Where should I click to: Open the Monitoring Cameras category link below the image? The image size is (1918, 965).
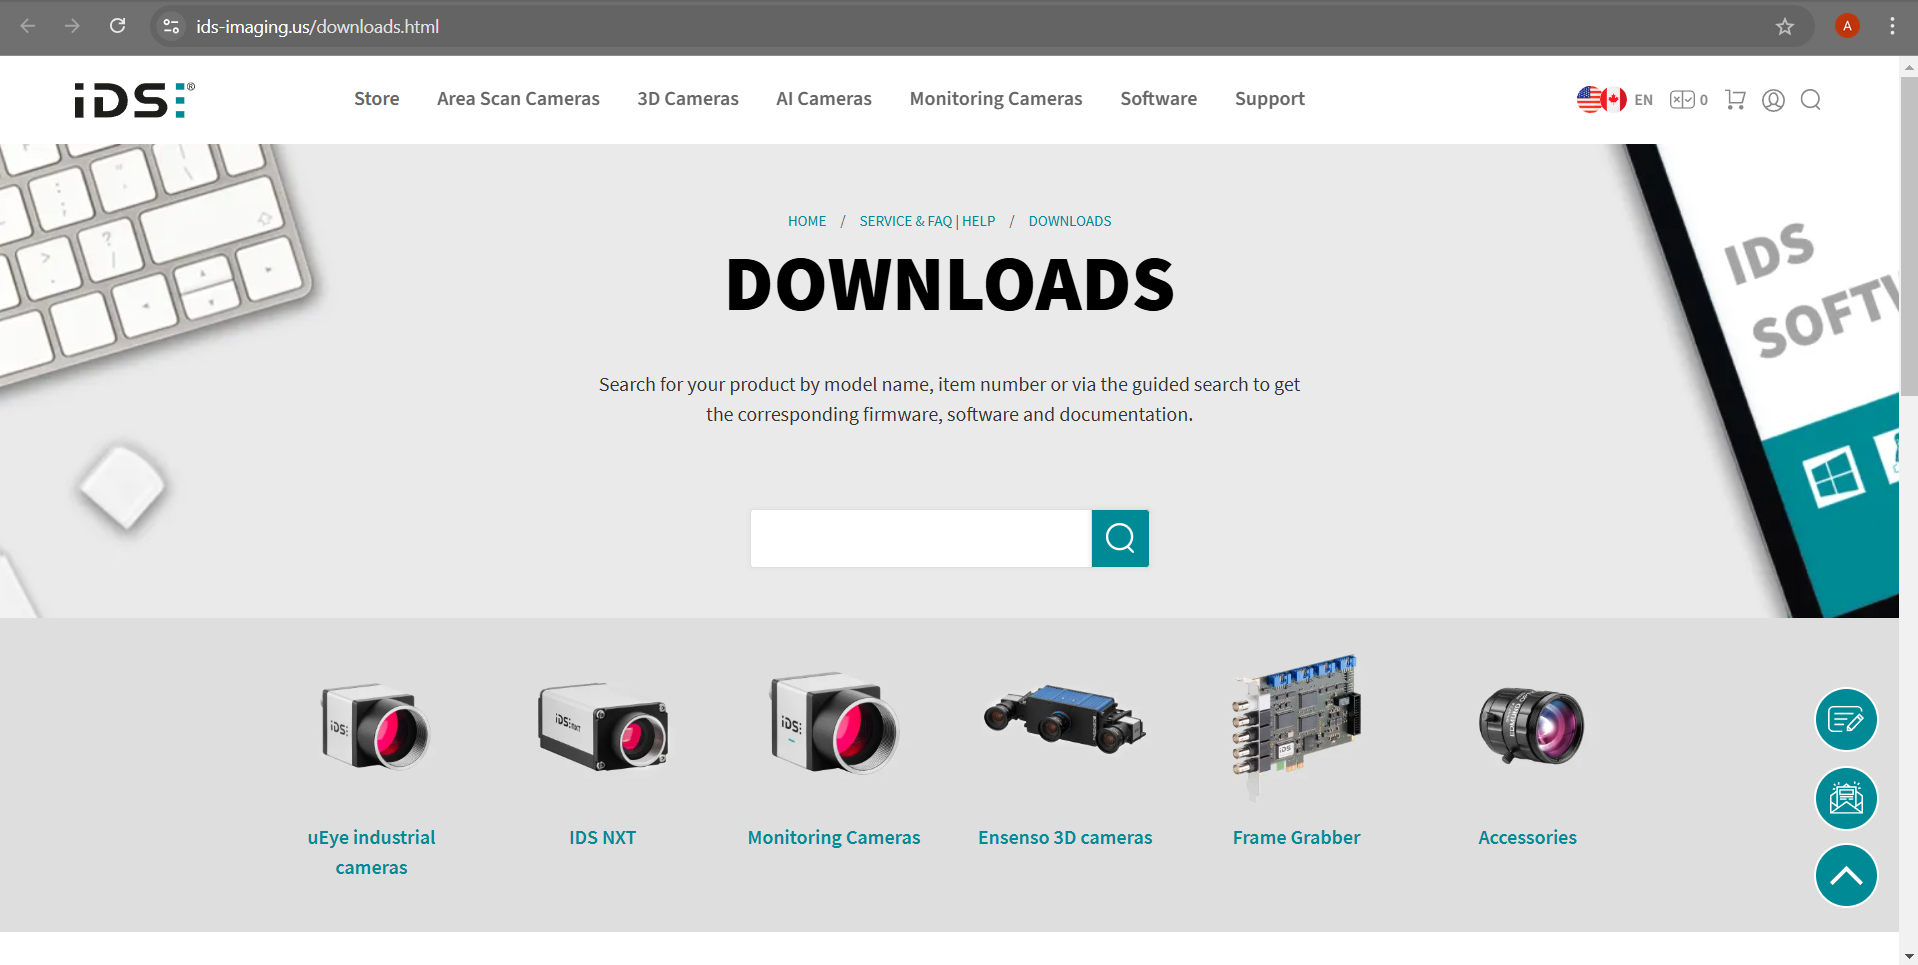click(834, 838)
